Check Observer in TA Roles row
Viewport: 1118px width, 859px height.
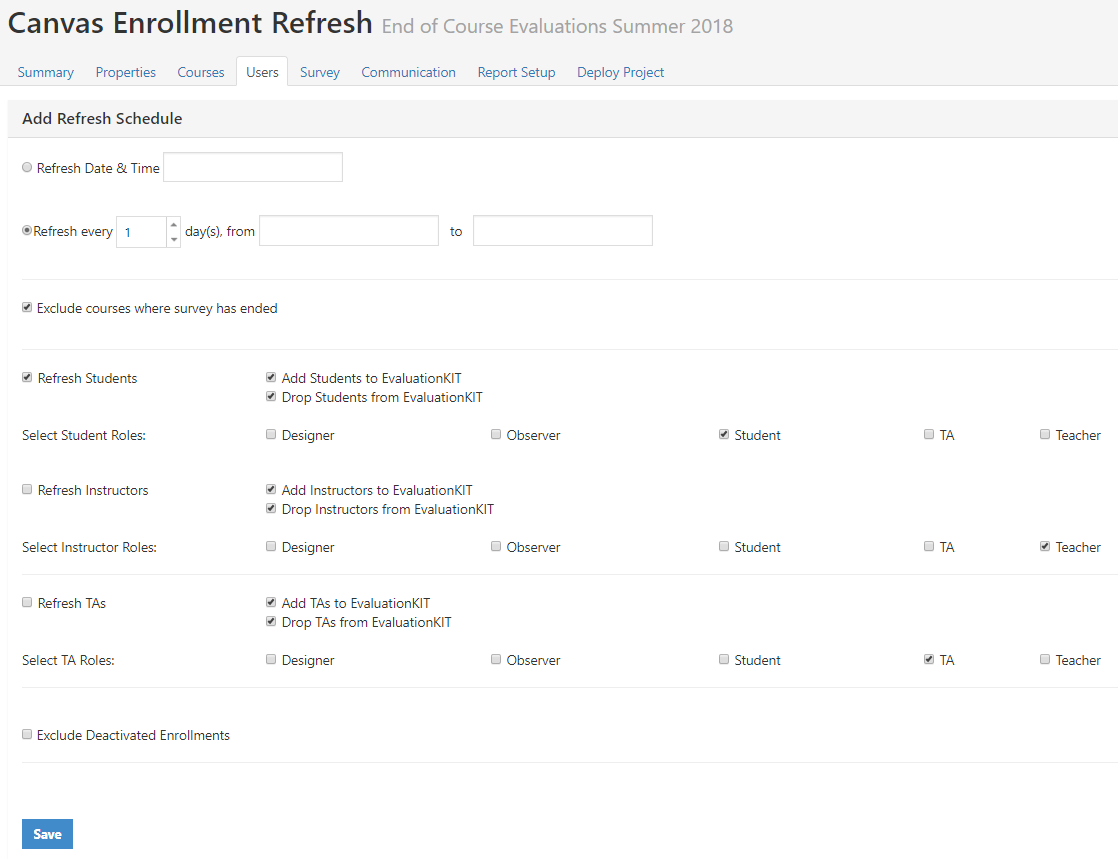point(496,659)
